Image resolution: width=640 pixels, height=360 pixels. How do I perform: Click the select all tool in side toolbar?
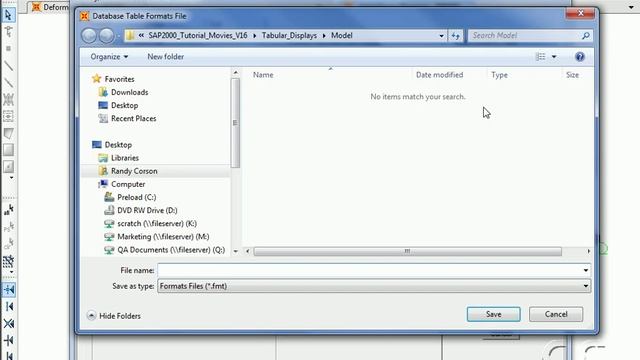coord(8,210)
